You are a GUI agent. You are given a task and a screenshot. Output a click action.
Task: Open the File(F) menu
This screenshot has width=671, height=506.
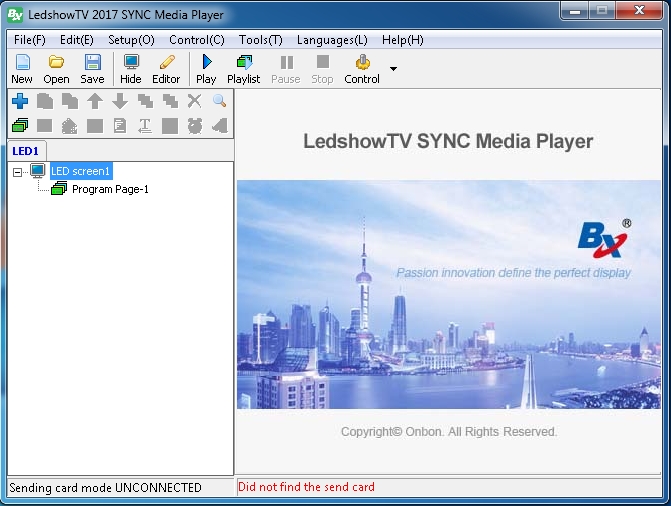(x=30, y=40)
